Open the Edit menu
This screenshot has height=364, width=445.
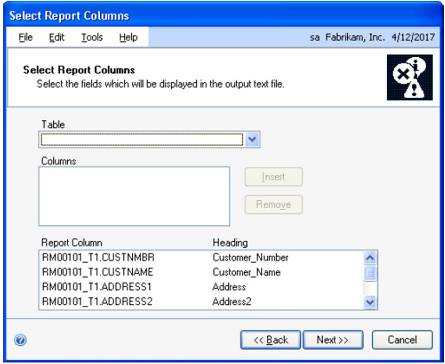pos(56,37)
